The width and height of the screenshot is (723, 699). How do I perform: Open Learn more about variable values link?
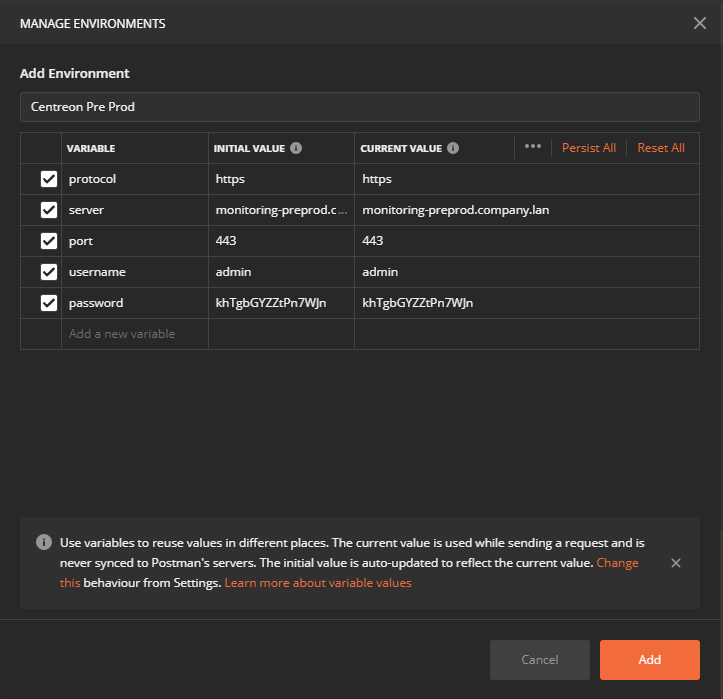[318, 583]
